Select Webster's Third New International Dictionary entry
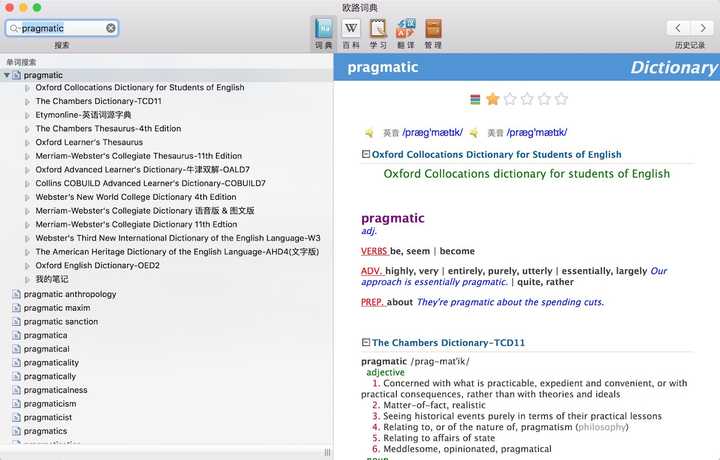The width and height of the screenshot is (720, 460). [x=178, y=238]
